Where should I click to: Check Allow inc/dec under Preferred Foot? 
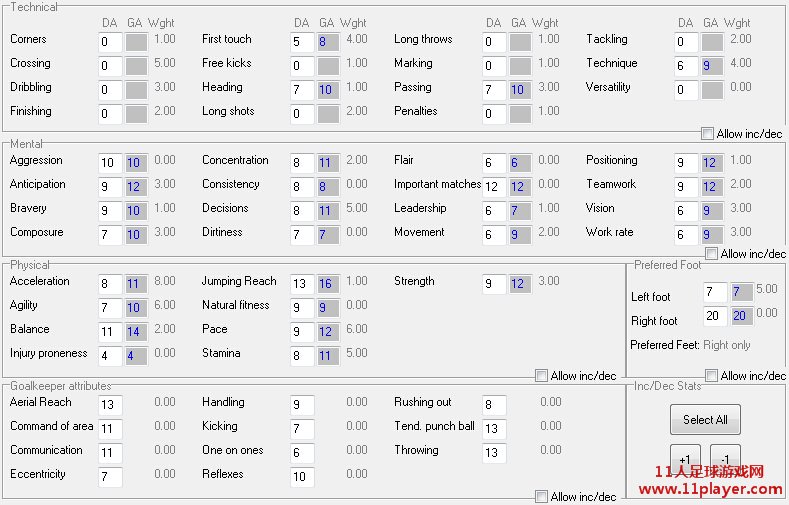coord(711,376)
